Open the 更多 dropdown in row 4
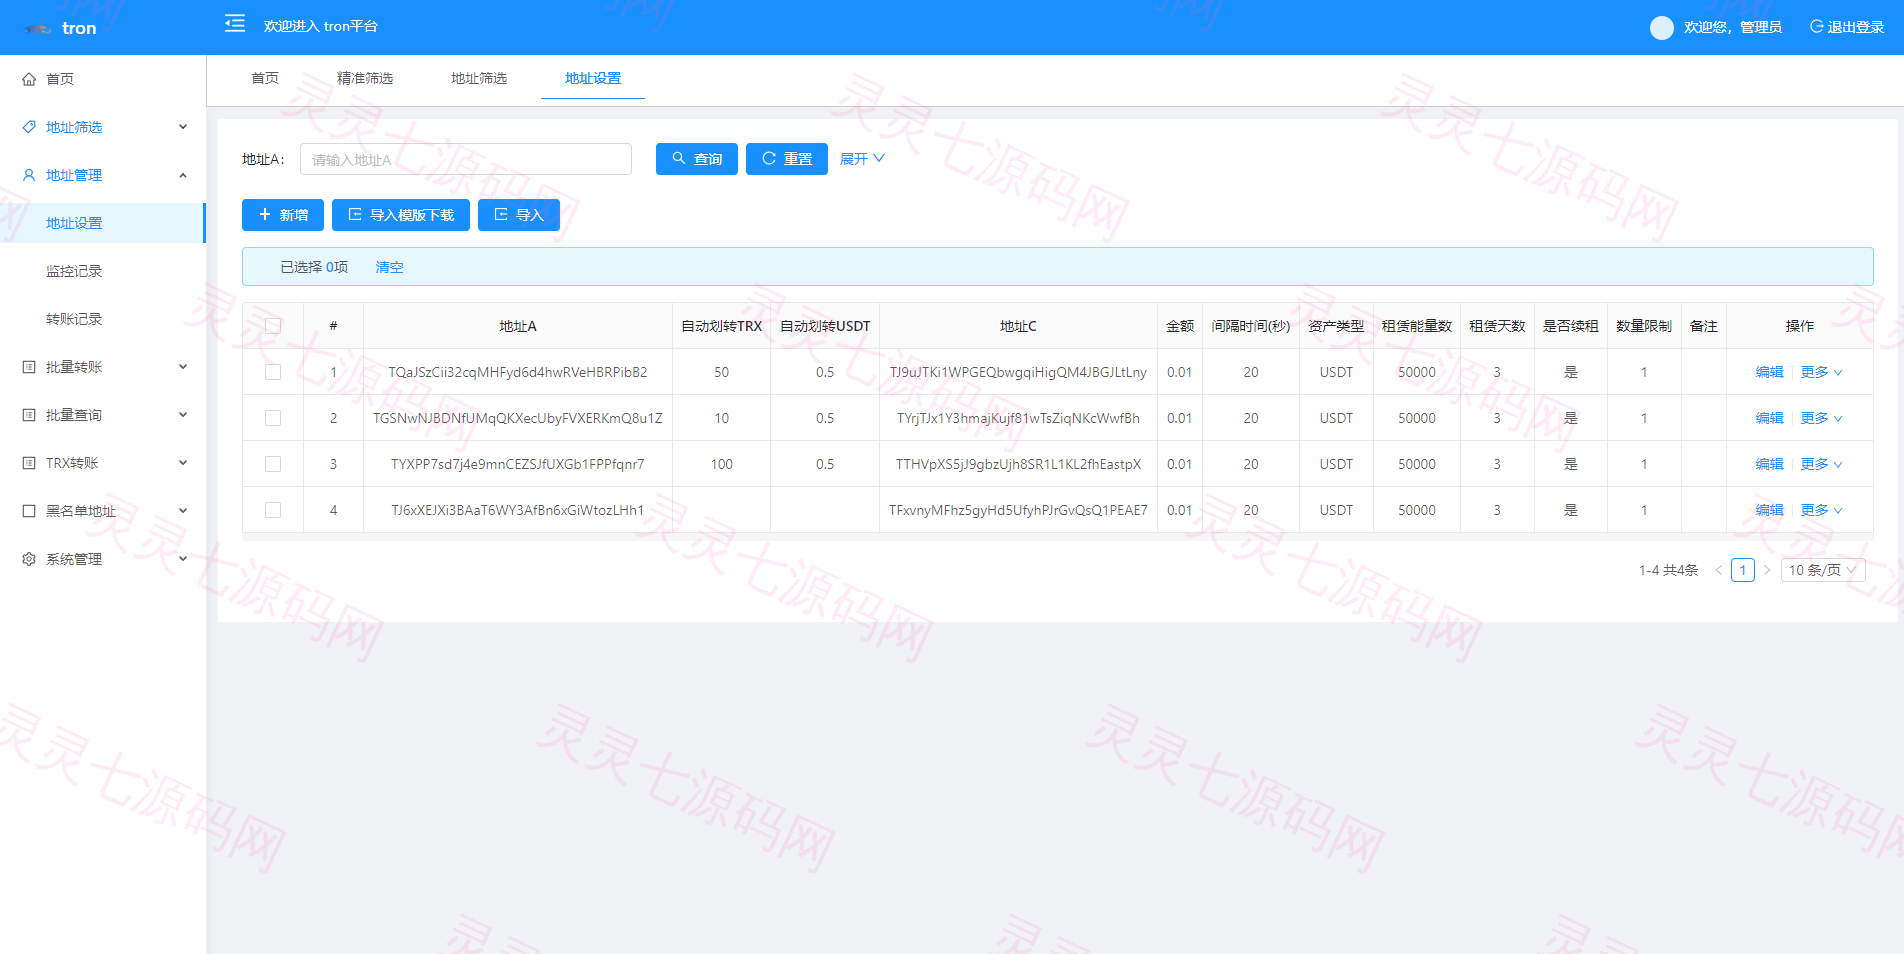Image resolution: width=1904 pixels, height=954 pixels. coord(1821,510)
